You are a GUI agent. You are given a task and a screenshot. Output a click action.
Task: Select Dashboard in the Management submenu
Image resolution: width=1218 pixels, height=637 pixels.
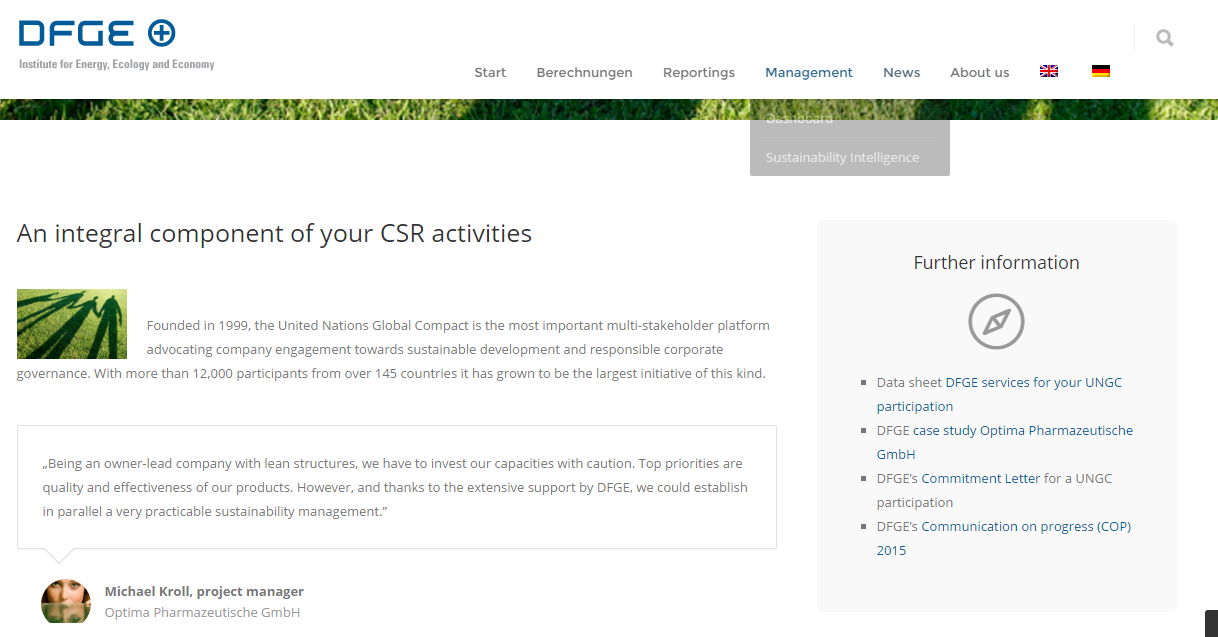(x=799, y=119)
